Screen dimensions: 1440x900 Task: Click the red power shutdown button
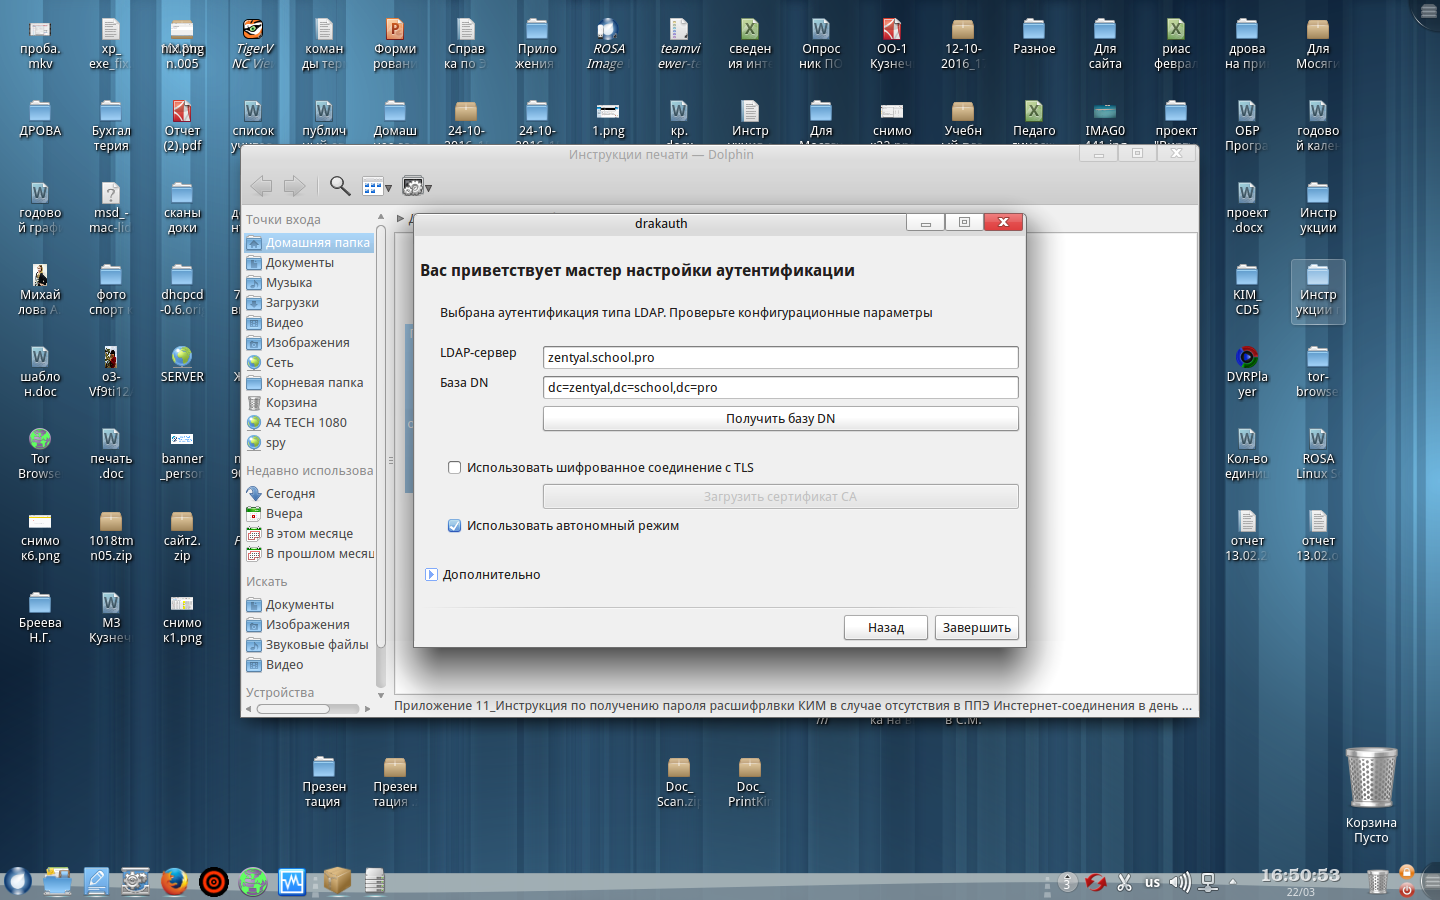(1407, 889)
